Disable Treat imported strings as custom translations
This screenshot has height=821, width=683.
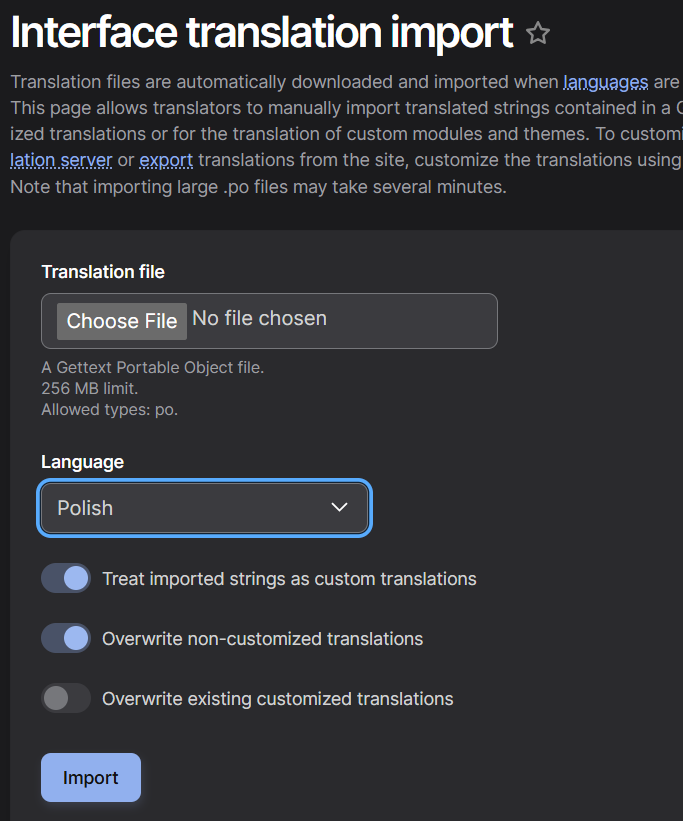click(65, 578)
